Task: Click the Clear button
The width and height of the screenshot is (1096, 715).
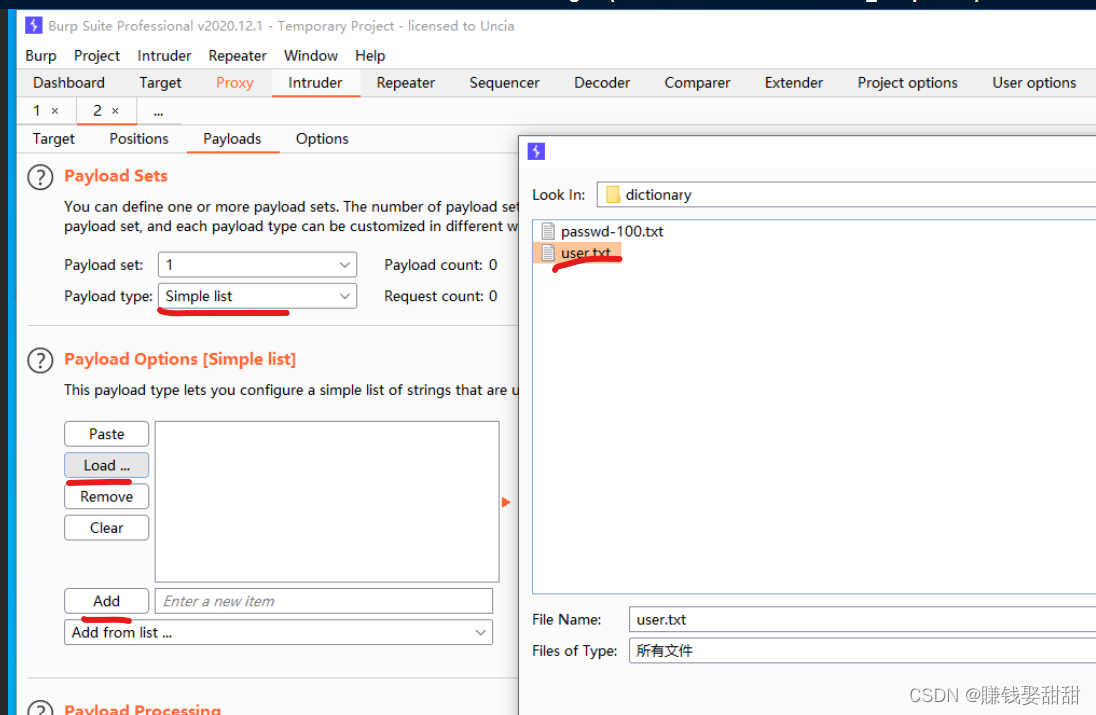Action: tap(106, 528)
